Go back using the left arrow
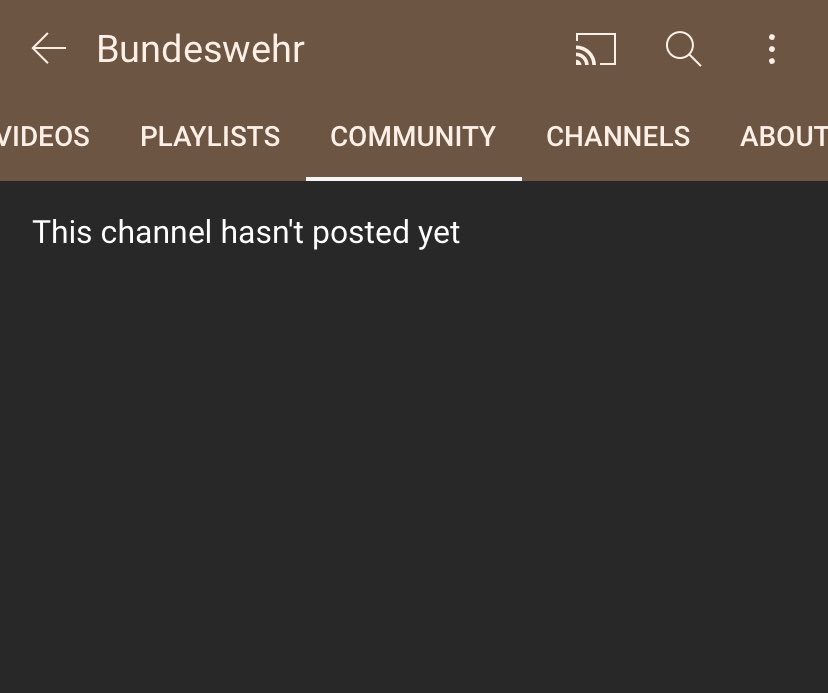The width and height of the screenshot is (828, 693). tap(49, 49)
